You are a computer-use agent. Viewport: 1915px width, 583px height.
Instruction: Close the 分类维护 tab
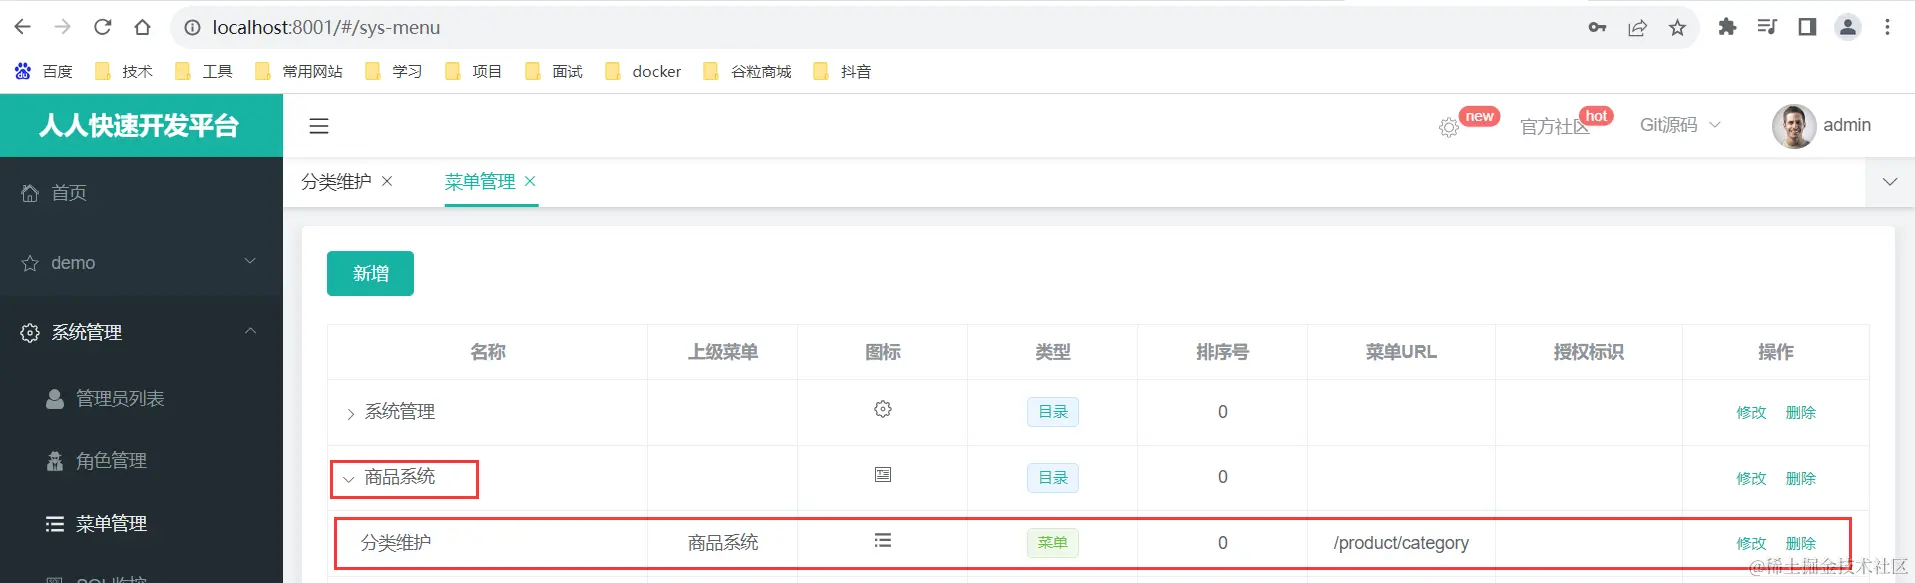tap(387, 181)
